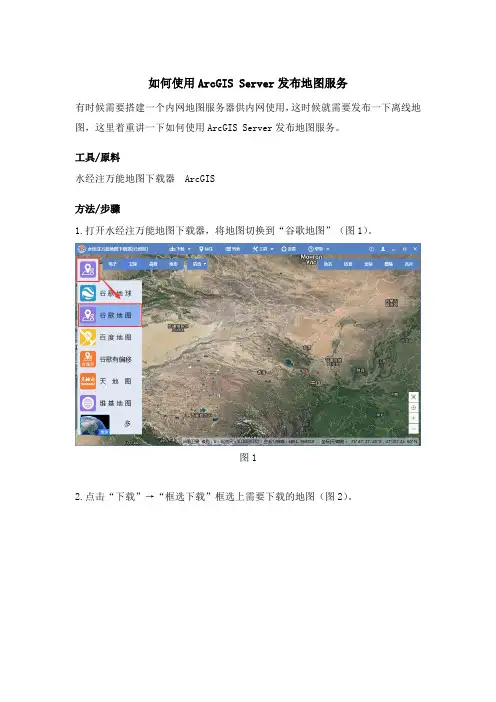The height and width of the screenshot is (702, 496).
Task: Click the word ArcGIS under 工具/原料
Action: pos(200,179)
